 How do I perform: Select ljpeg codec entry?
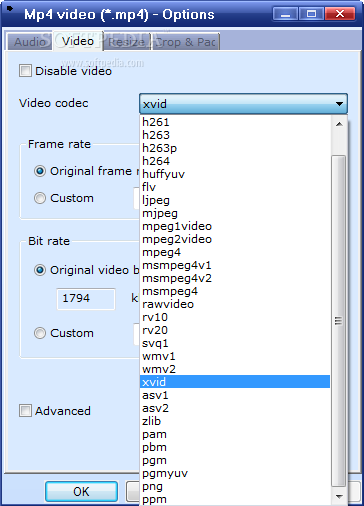click(235, 200)
